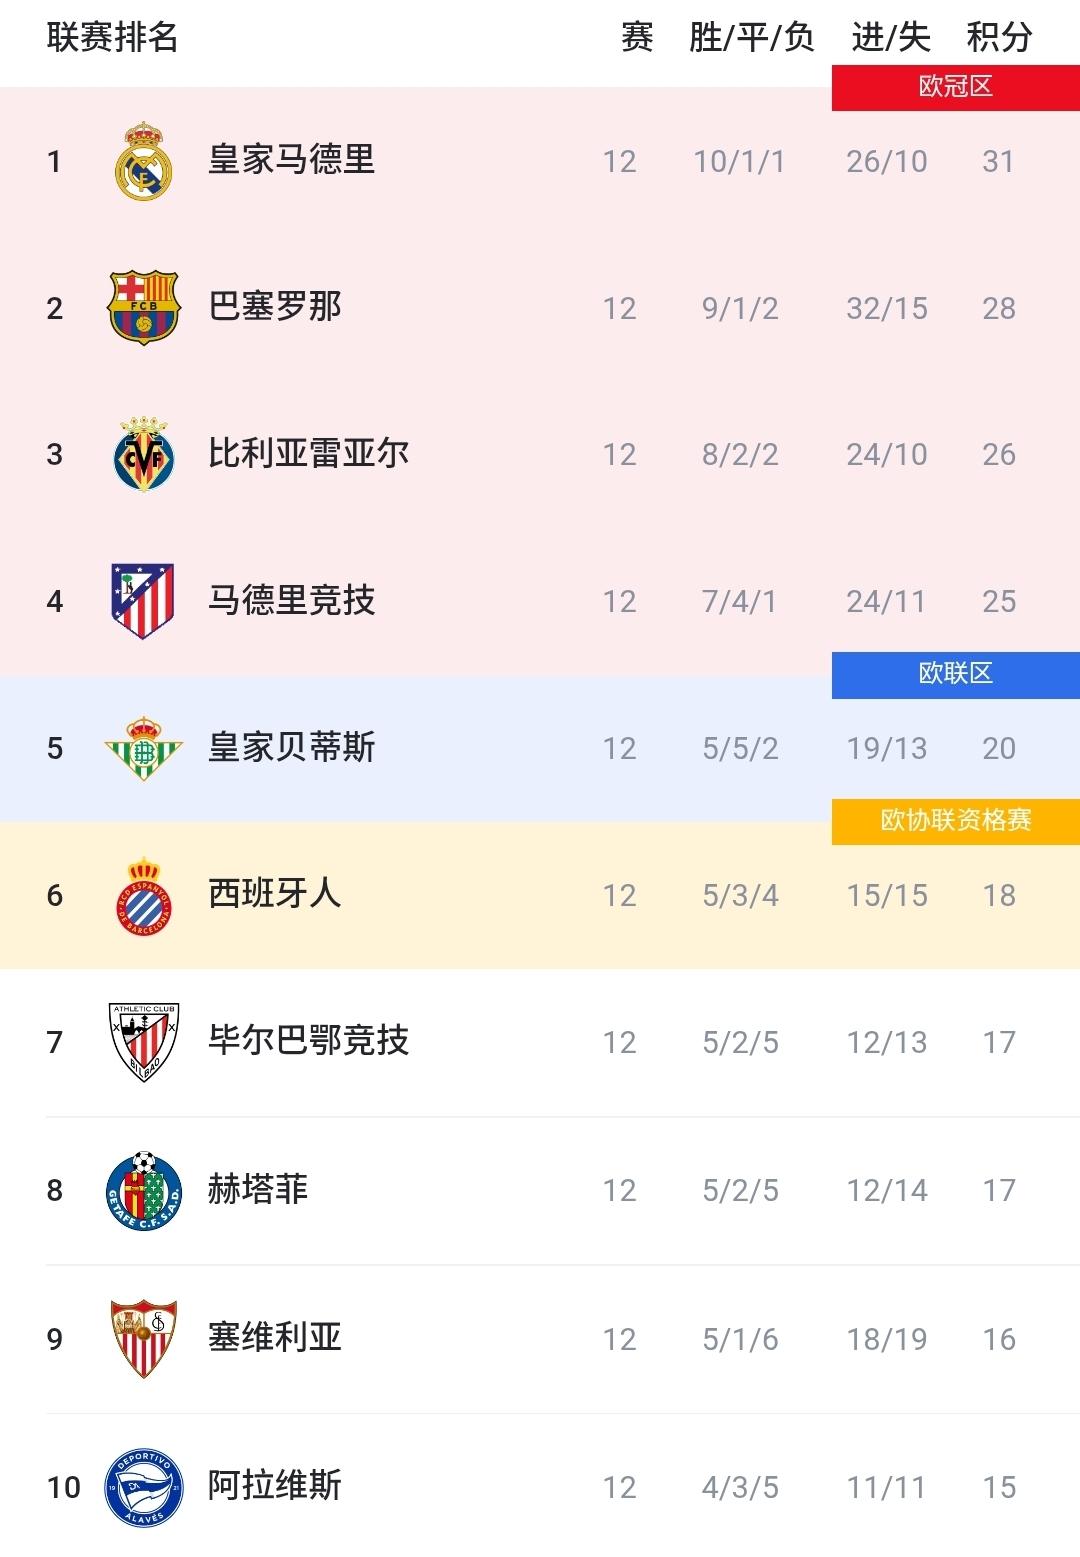
Task: Click the Real Madrid crest icon
Action: [144, 161]
